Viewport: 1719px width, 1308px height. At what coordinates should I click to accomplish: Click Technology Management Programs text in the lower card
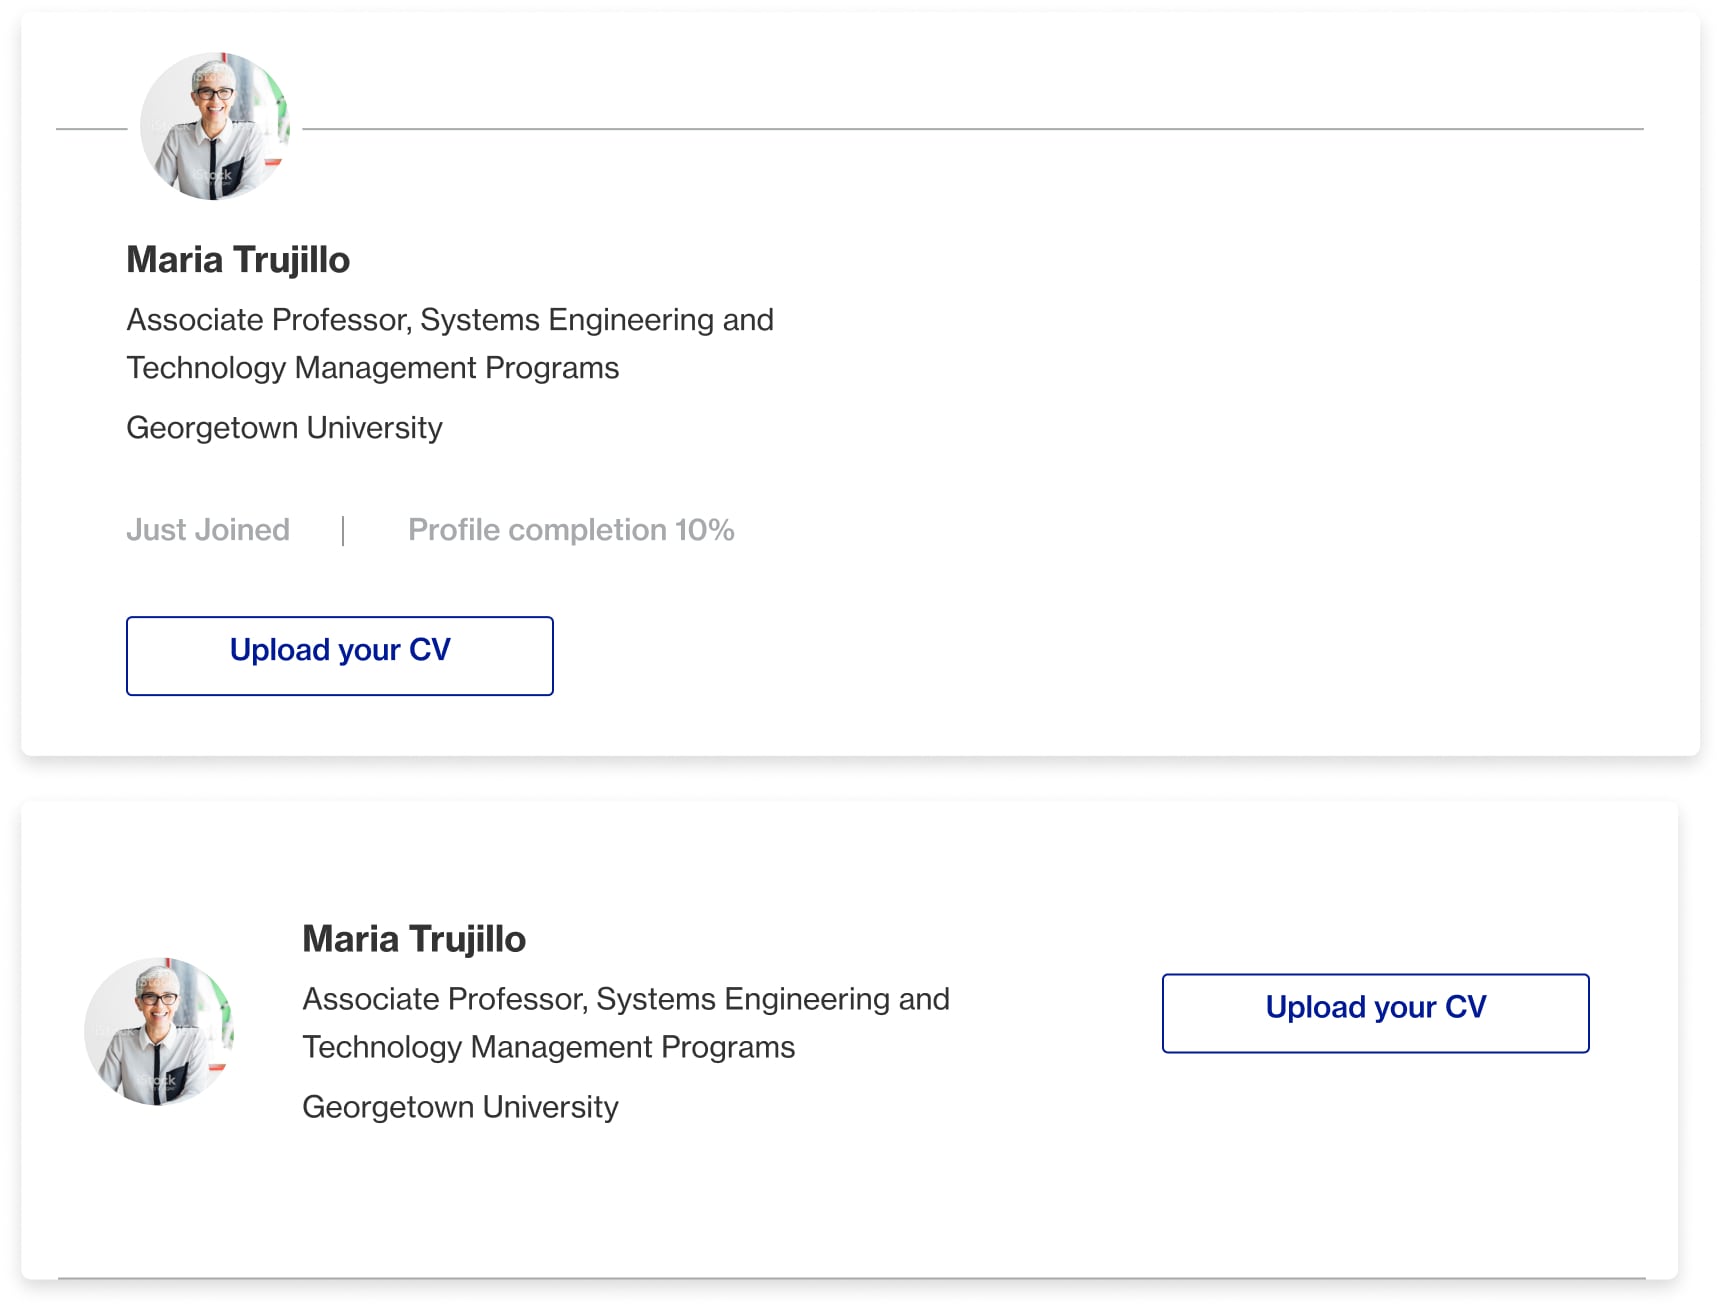(548, 1047)
